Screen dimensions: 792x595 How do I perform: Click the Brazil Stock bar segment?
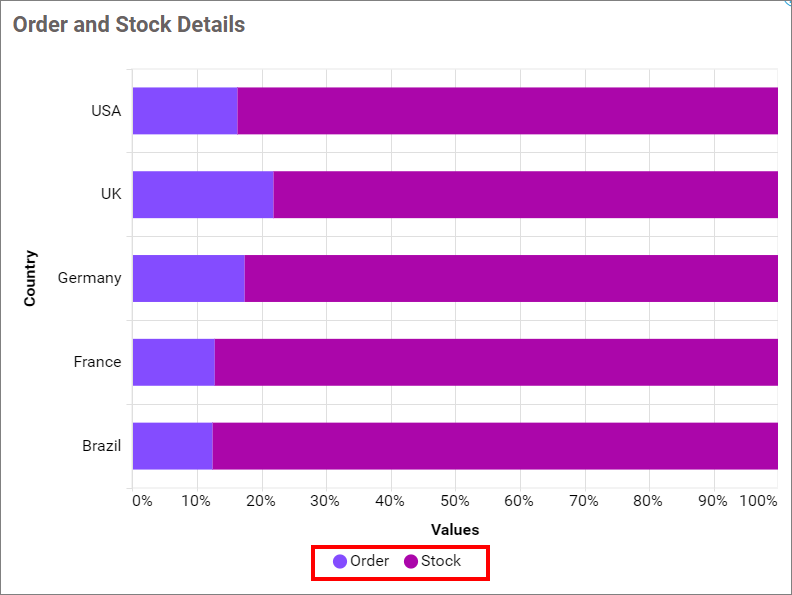pos(495,446)
